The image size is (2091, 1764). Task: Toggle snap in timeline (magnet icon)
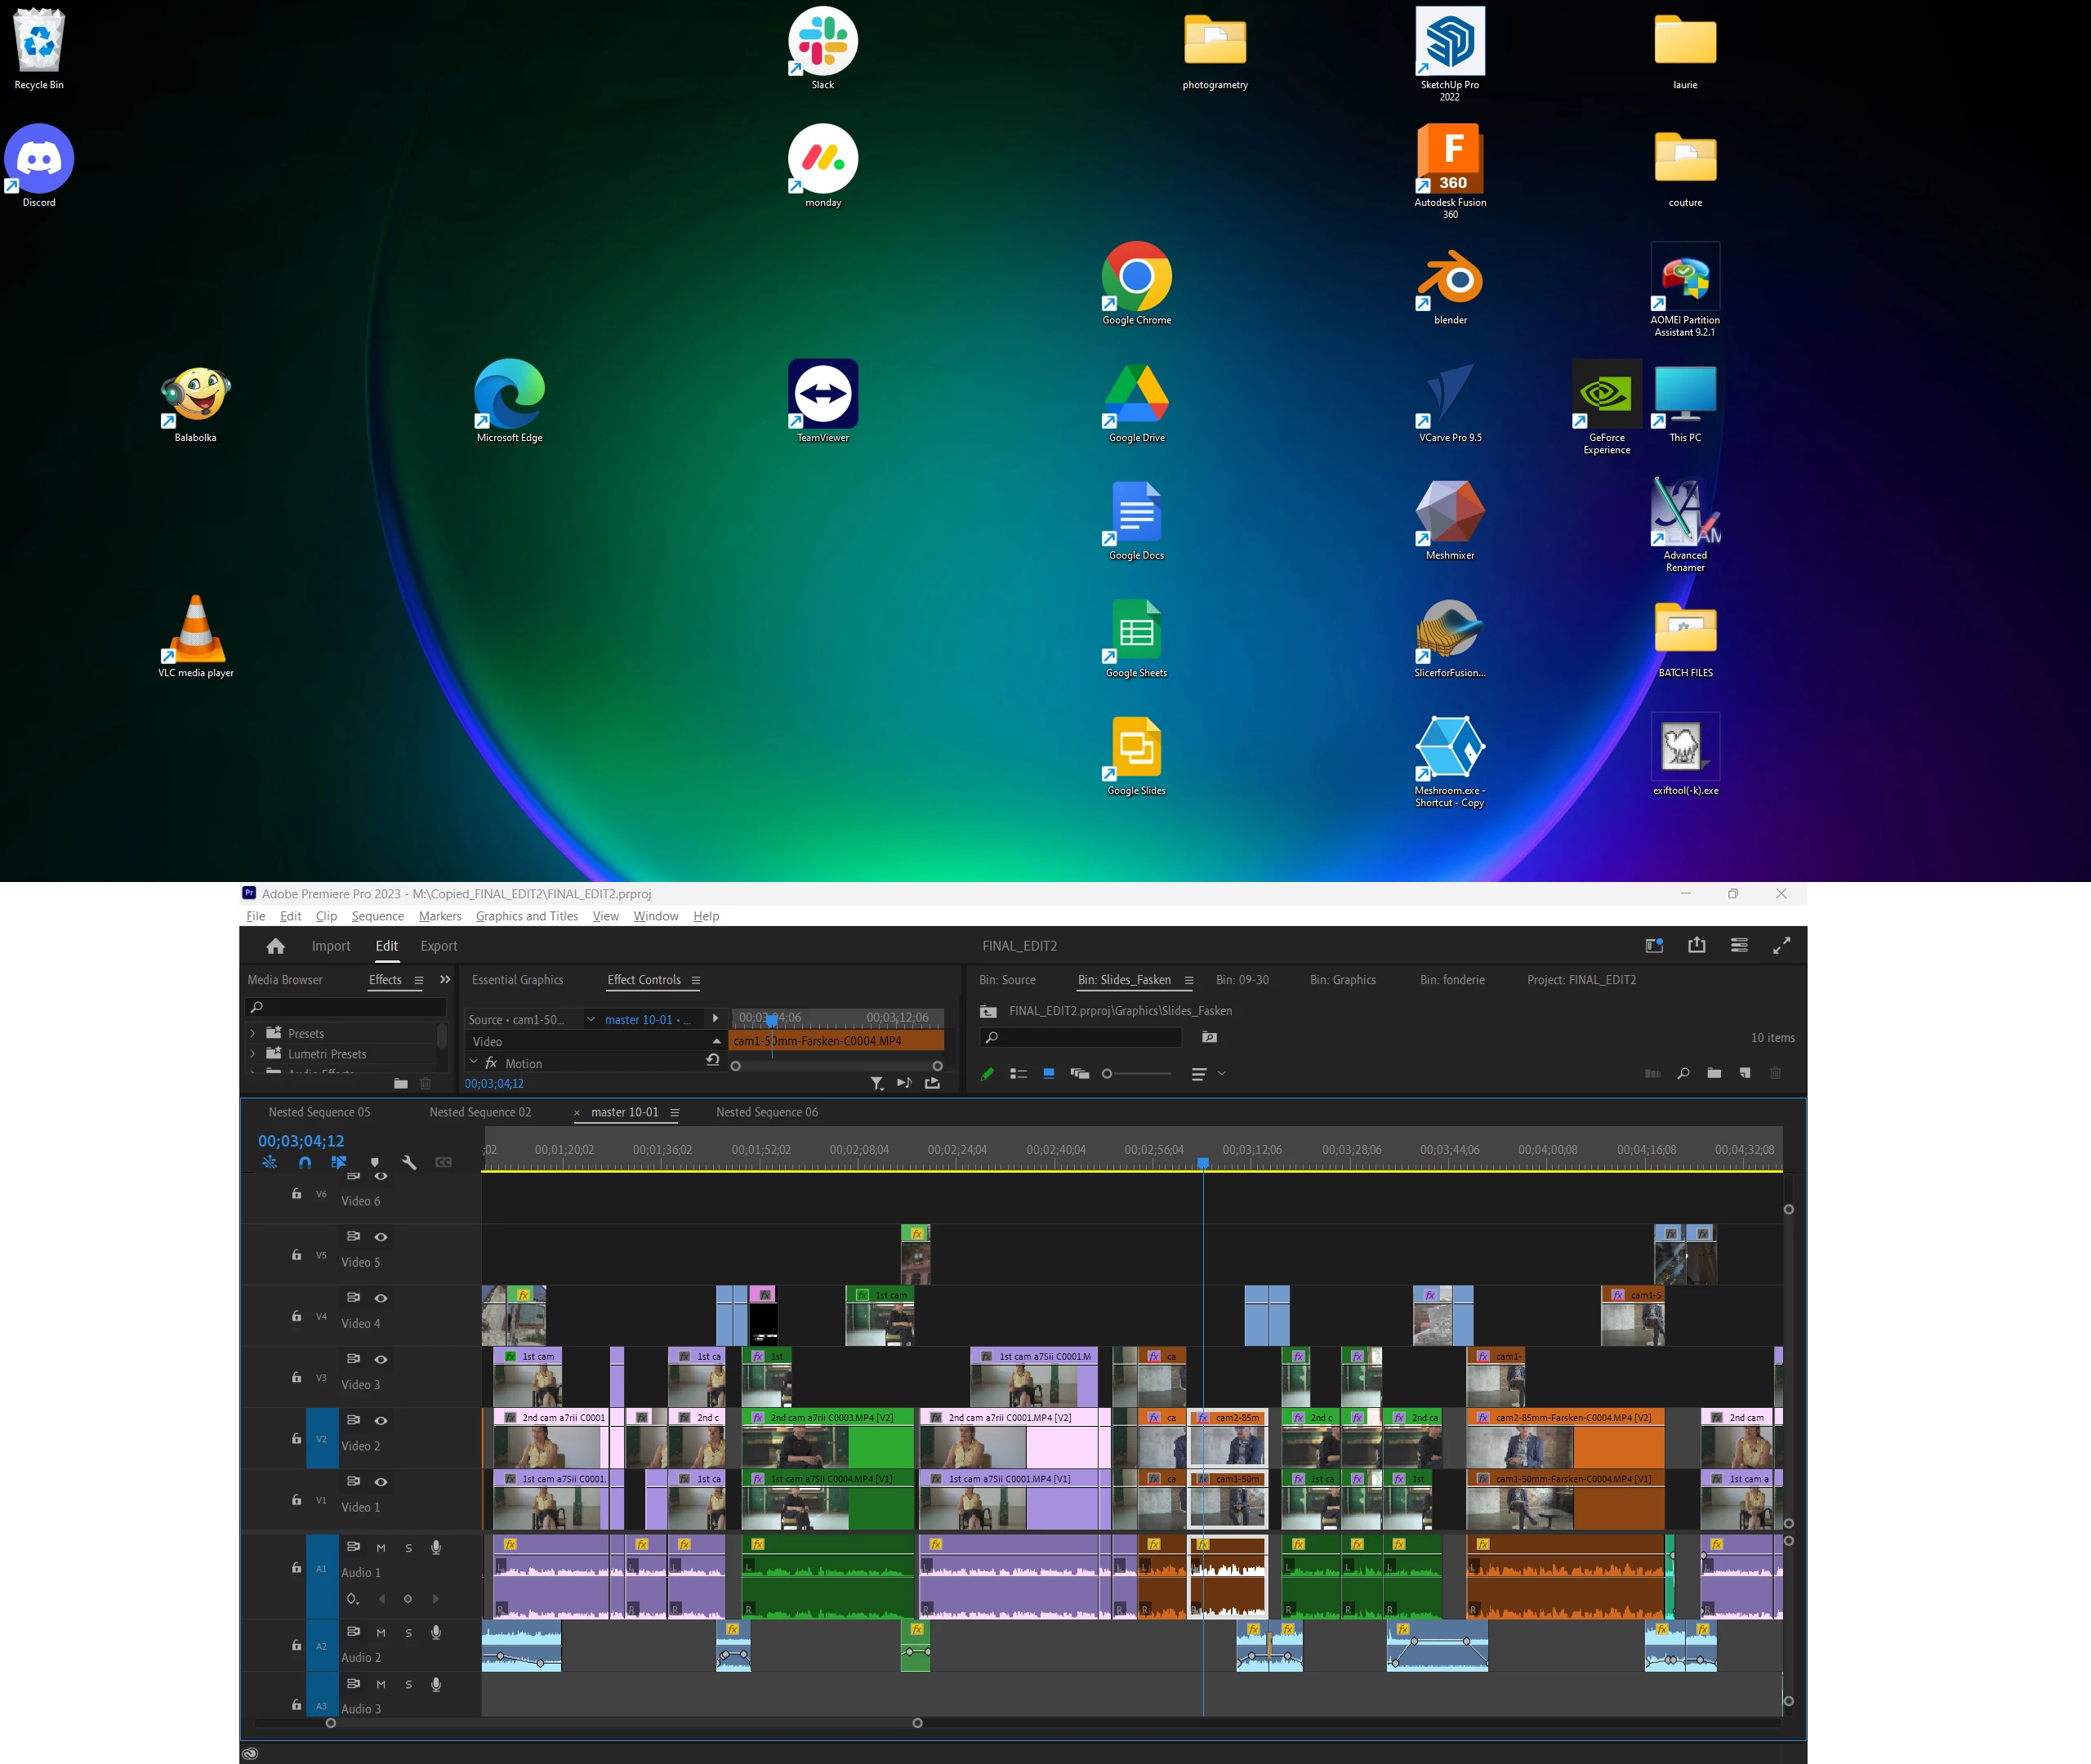coord(305,1162)
